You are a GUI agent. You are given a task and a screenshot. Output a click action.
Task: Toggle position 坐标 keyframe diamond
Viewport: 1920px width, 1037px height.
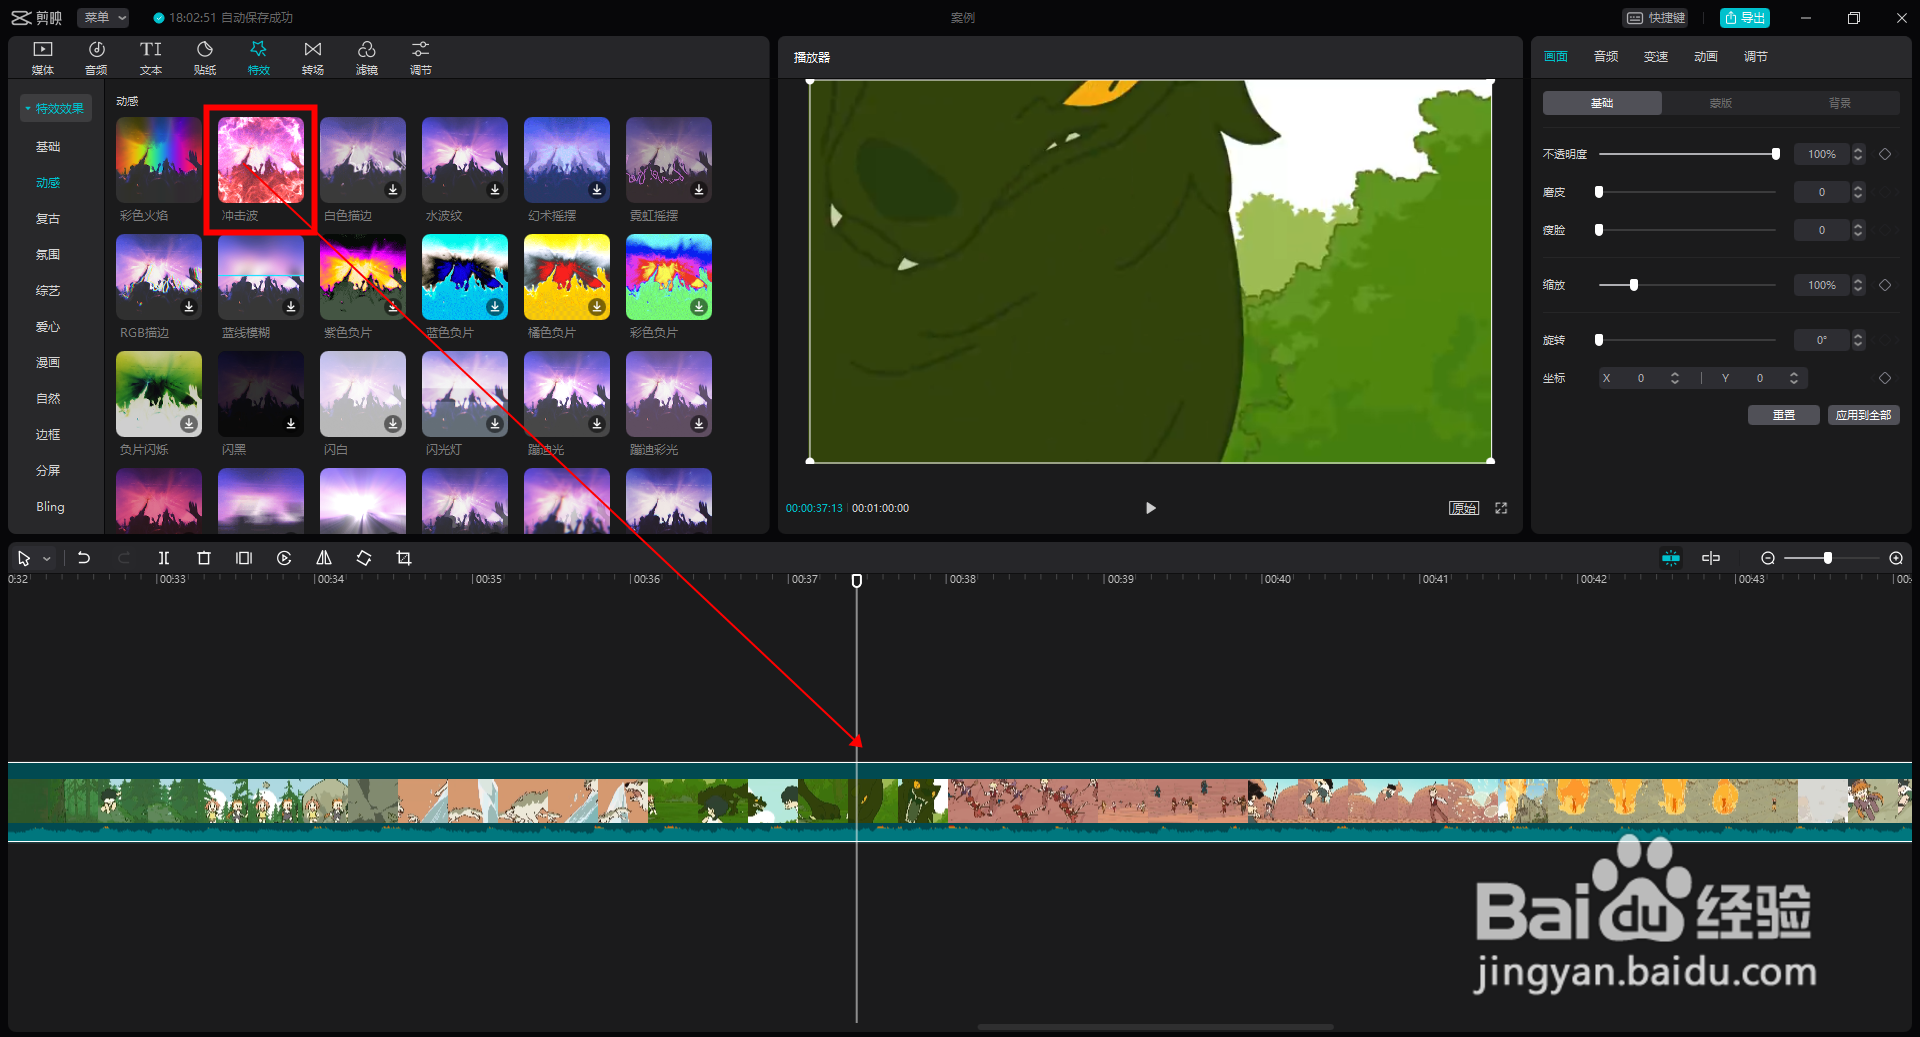click(1885, 378)
